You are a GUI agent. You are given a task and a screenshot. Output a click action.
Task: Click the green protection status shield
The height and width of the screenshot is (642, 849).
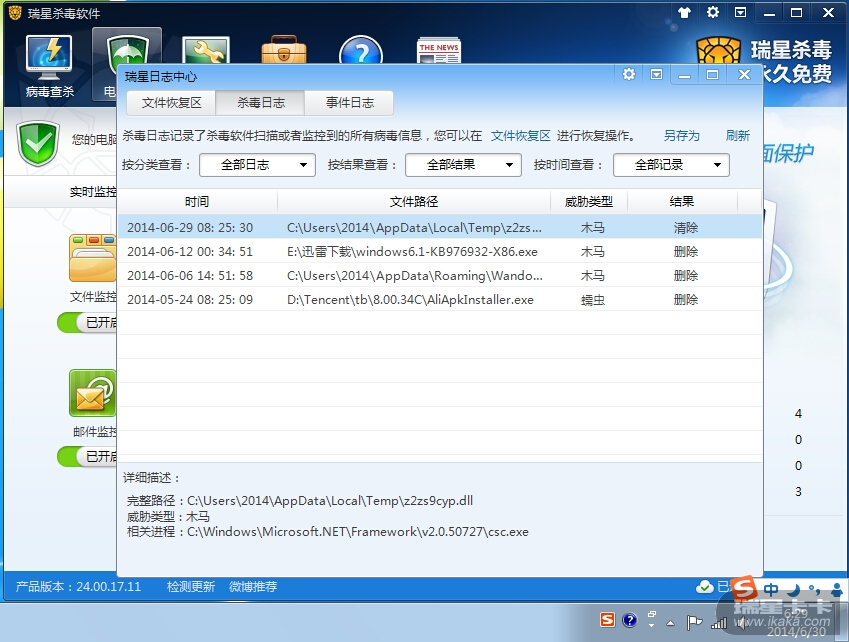(38, 143)
